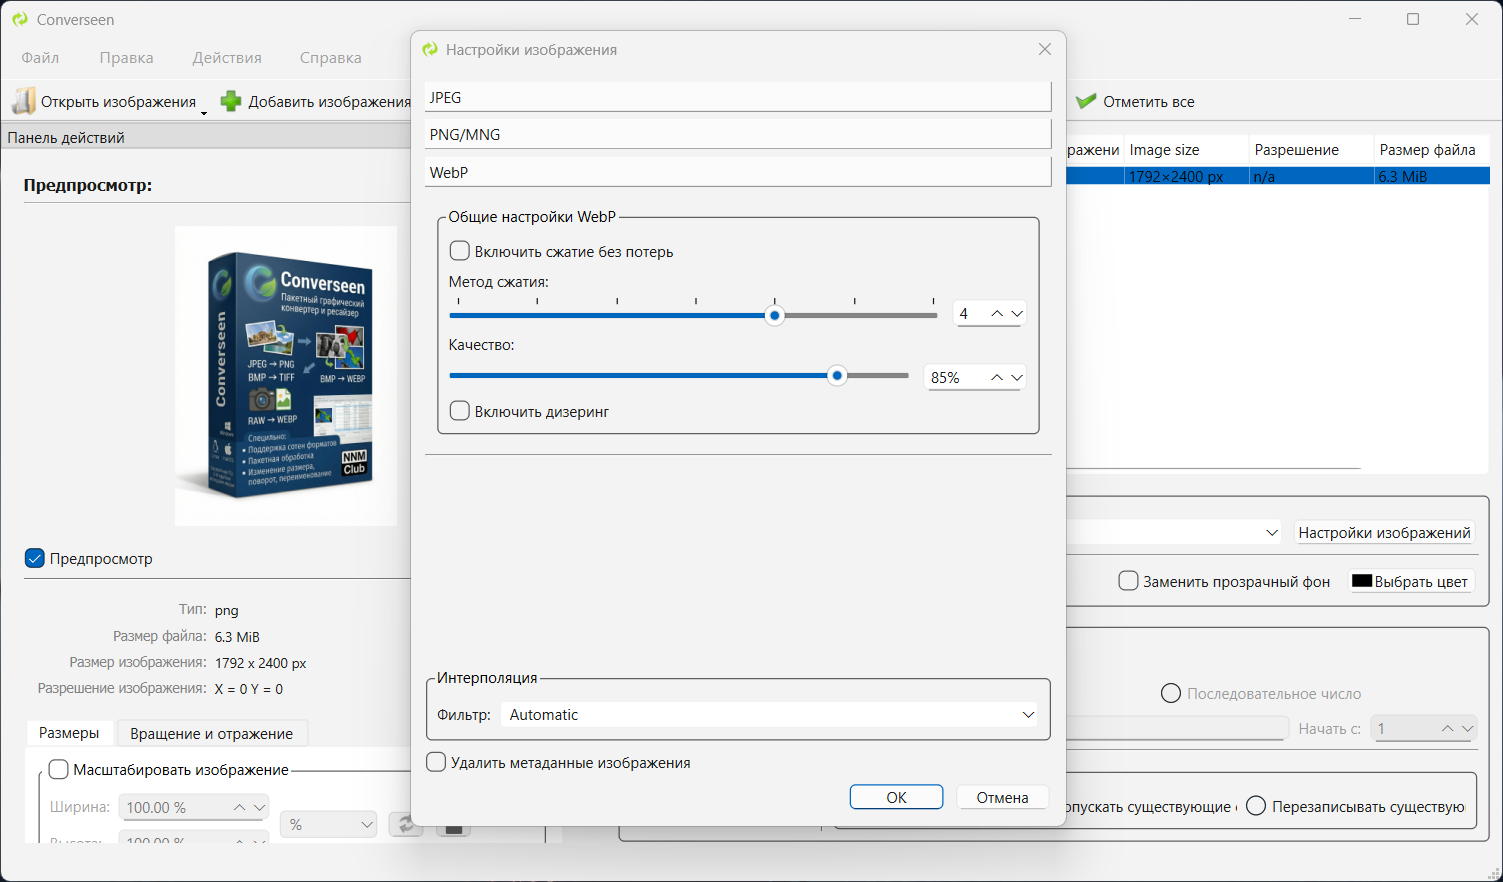This screenshot has width=1503, height=882.
Task: Open the Файл menu
Action: 40,58
